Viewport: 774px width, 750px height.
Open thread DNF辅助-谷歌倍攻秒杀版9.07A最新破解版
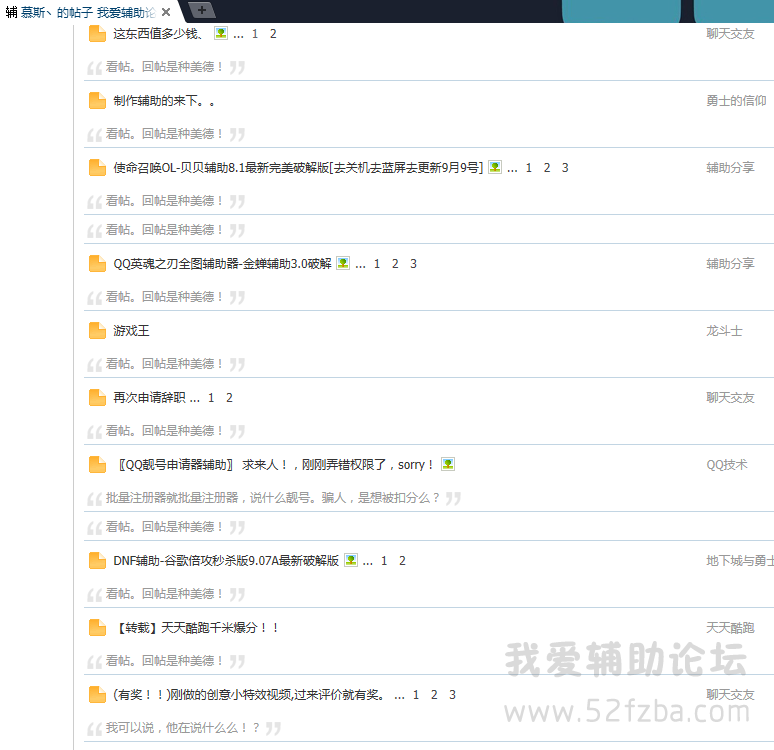(226, 561)
